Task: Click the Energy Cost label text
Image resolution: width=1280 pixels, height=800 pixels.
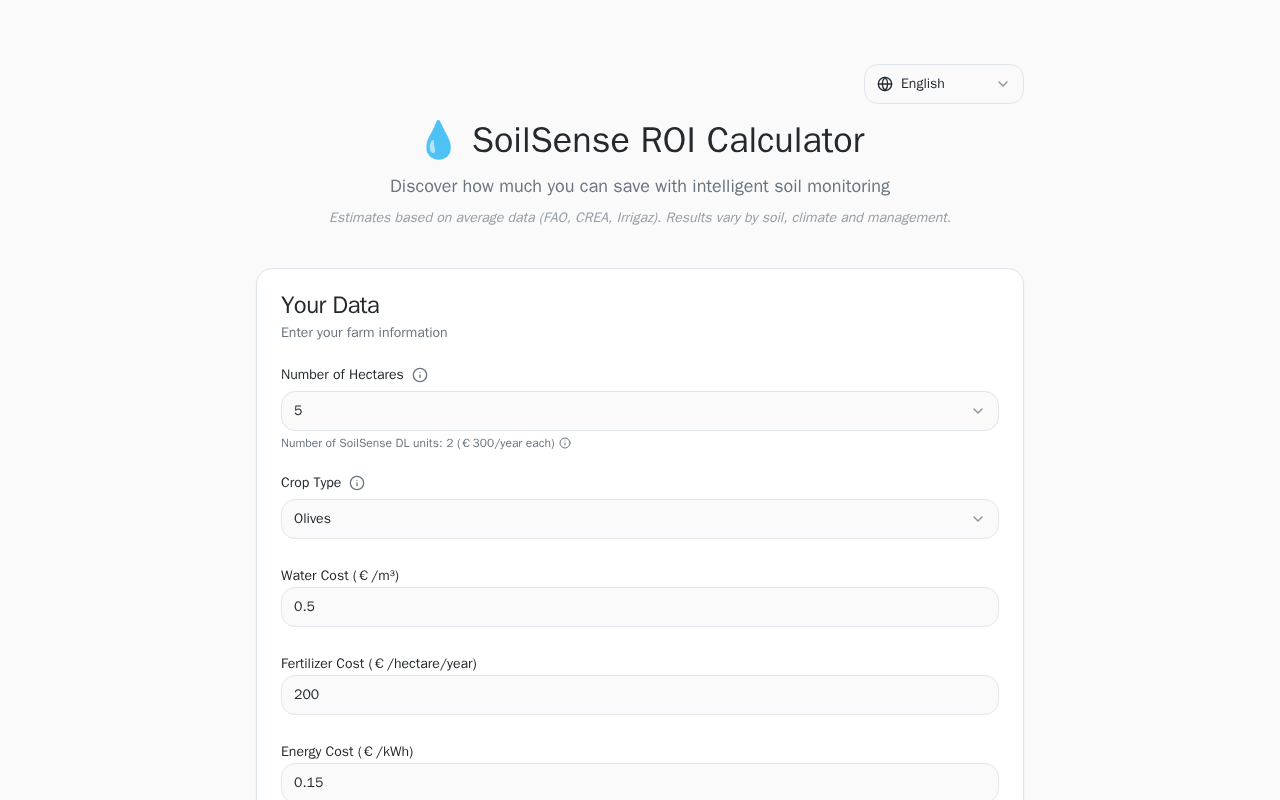Action: [x=346, y=752]
